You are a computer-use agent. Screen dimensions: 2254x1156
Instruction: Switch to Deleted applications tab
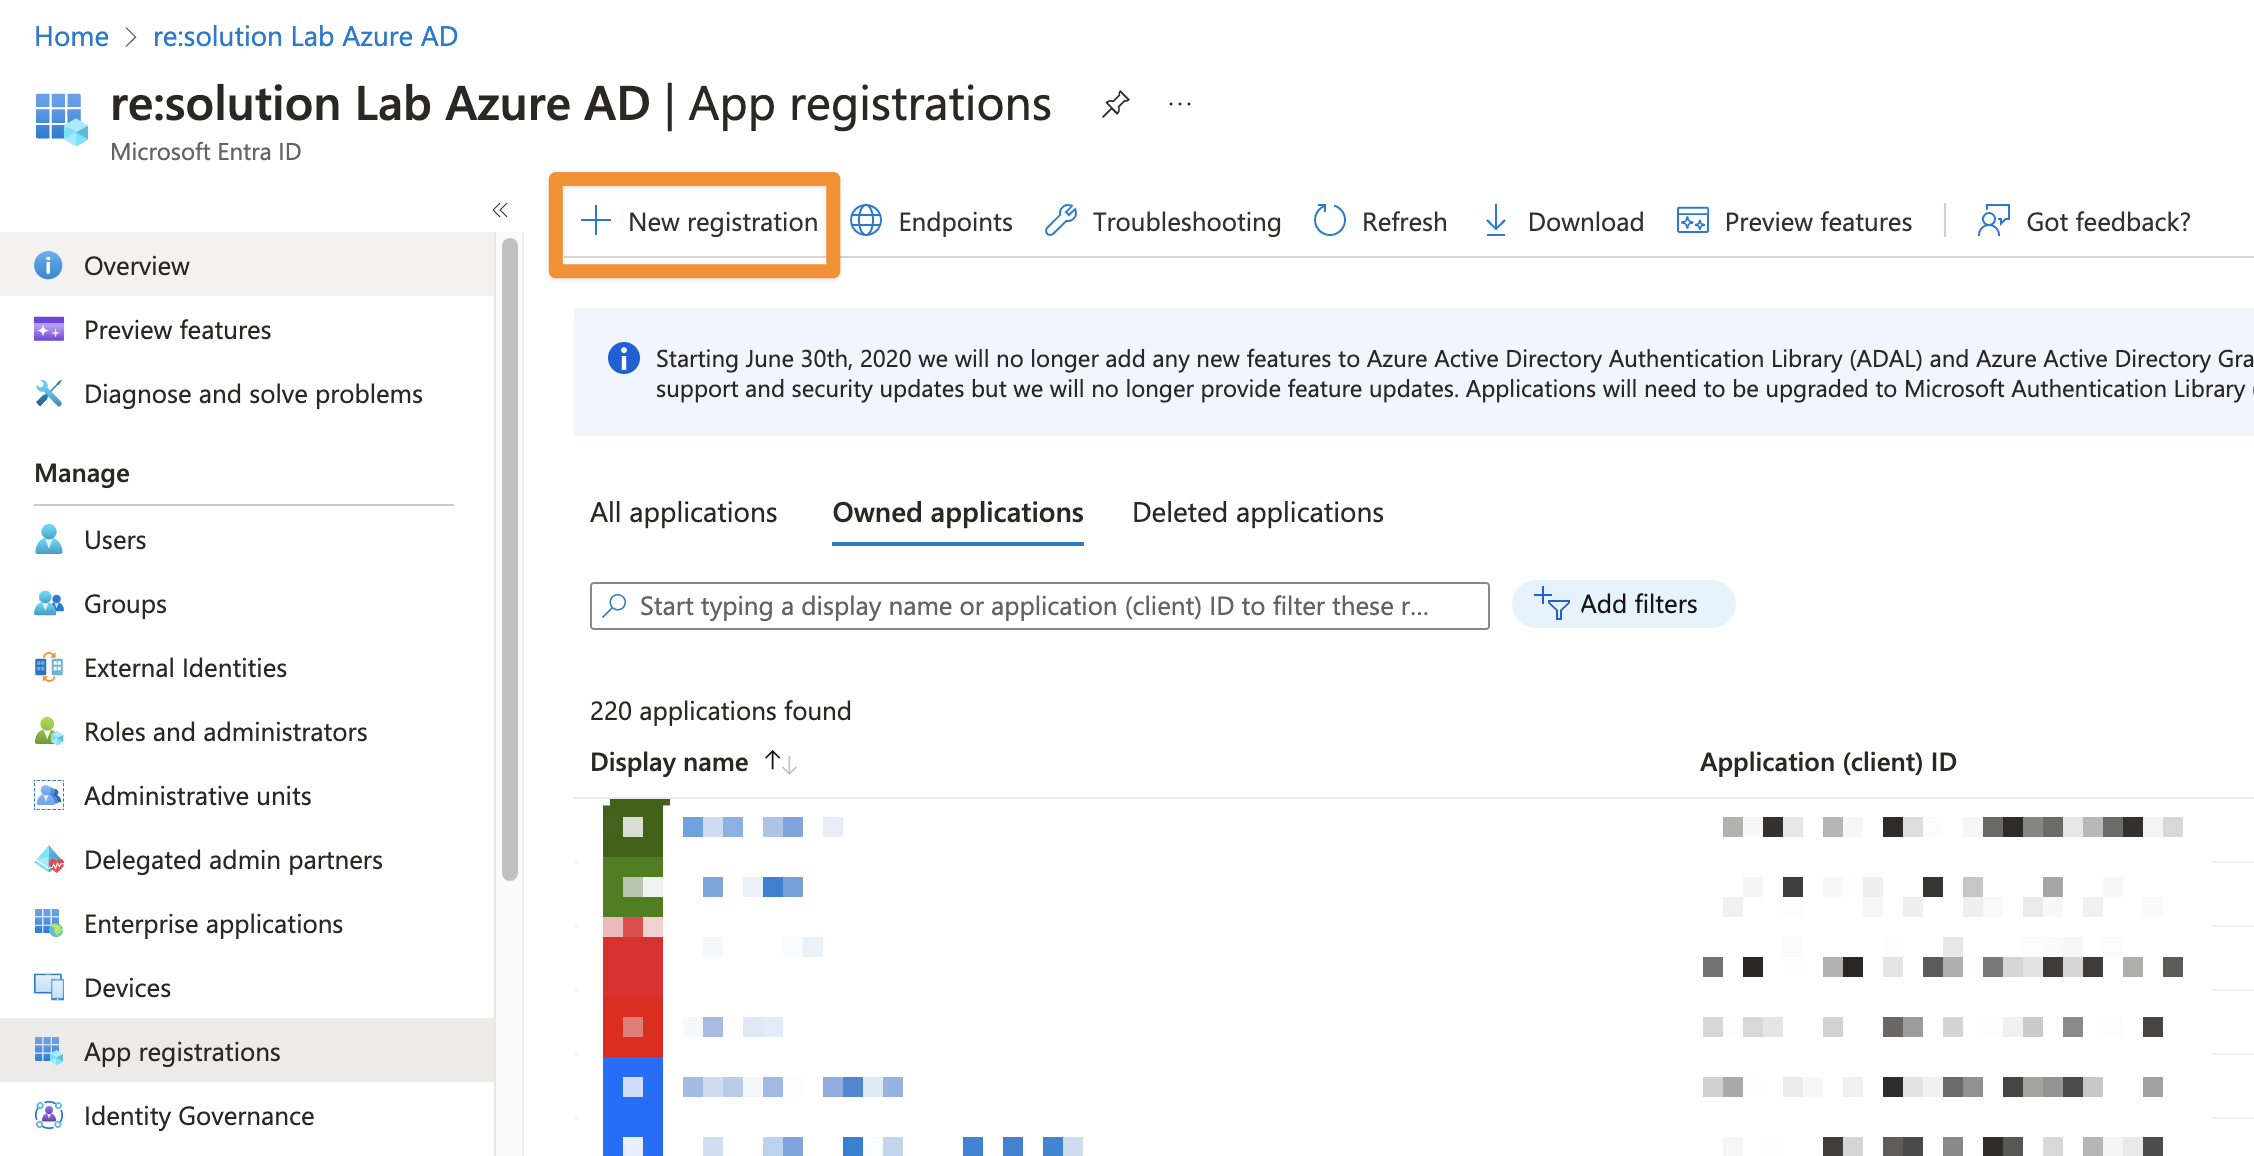[1258, 513]
